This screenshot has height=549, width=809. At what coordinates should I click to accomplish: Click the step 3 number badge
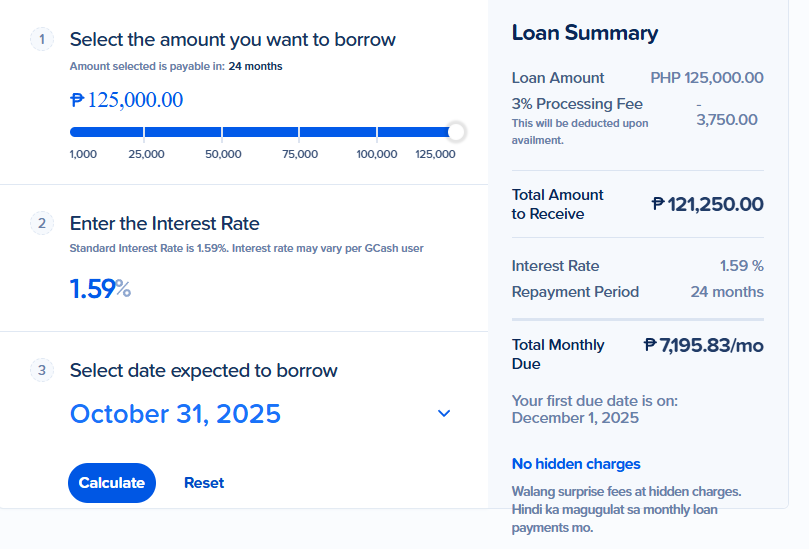42,370
